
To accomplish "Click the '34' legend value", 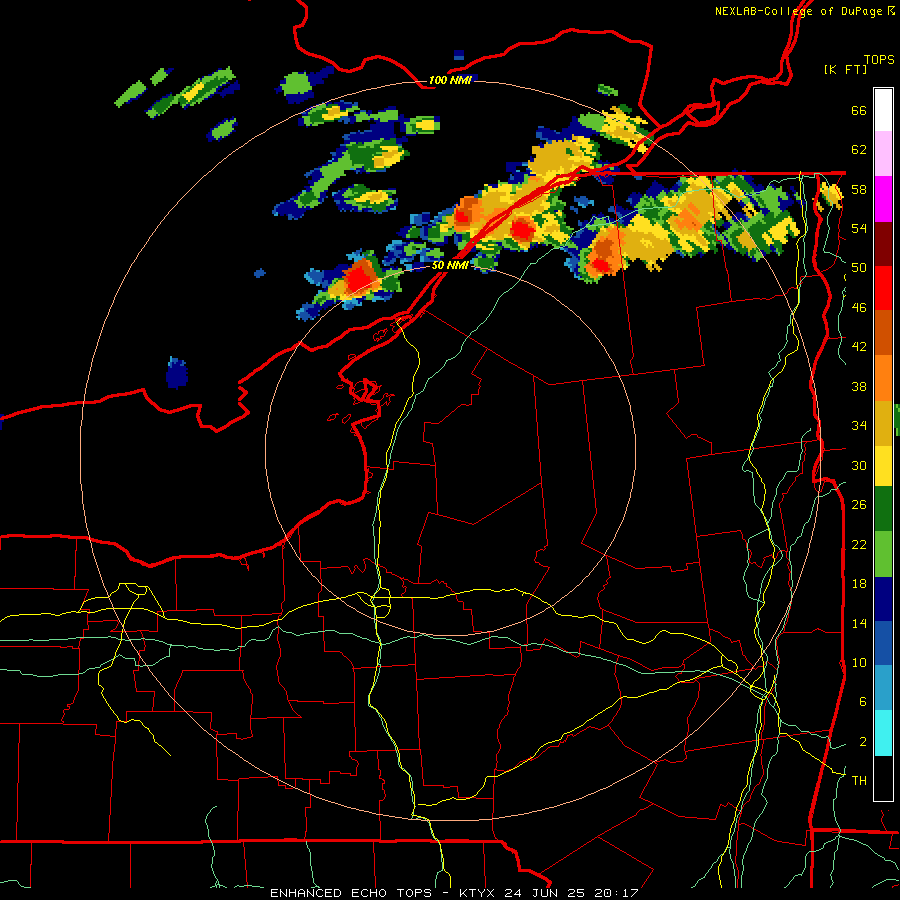I will point(859,426).
